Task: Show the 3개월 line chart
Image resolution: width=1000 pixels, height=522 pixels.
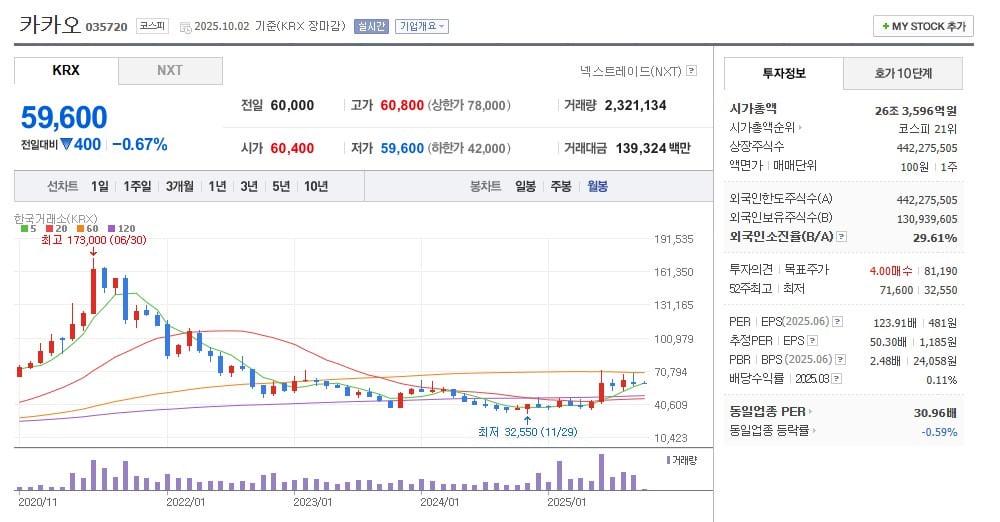Action: point(180,186)
